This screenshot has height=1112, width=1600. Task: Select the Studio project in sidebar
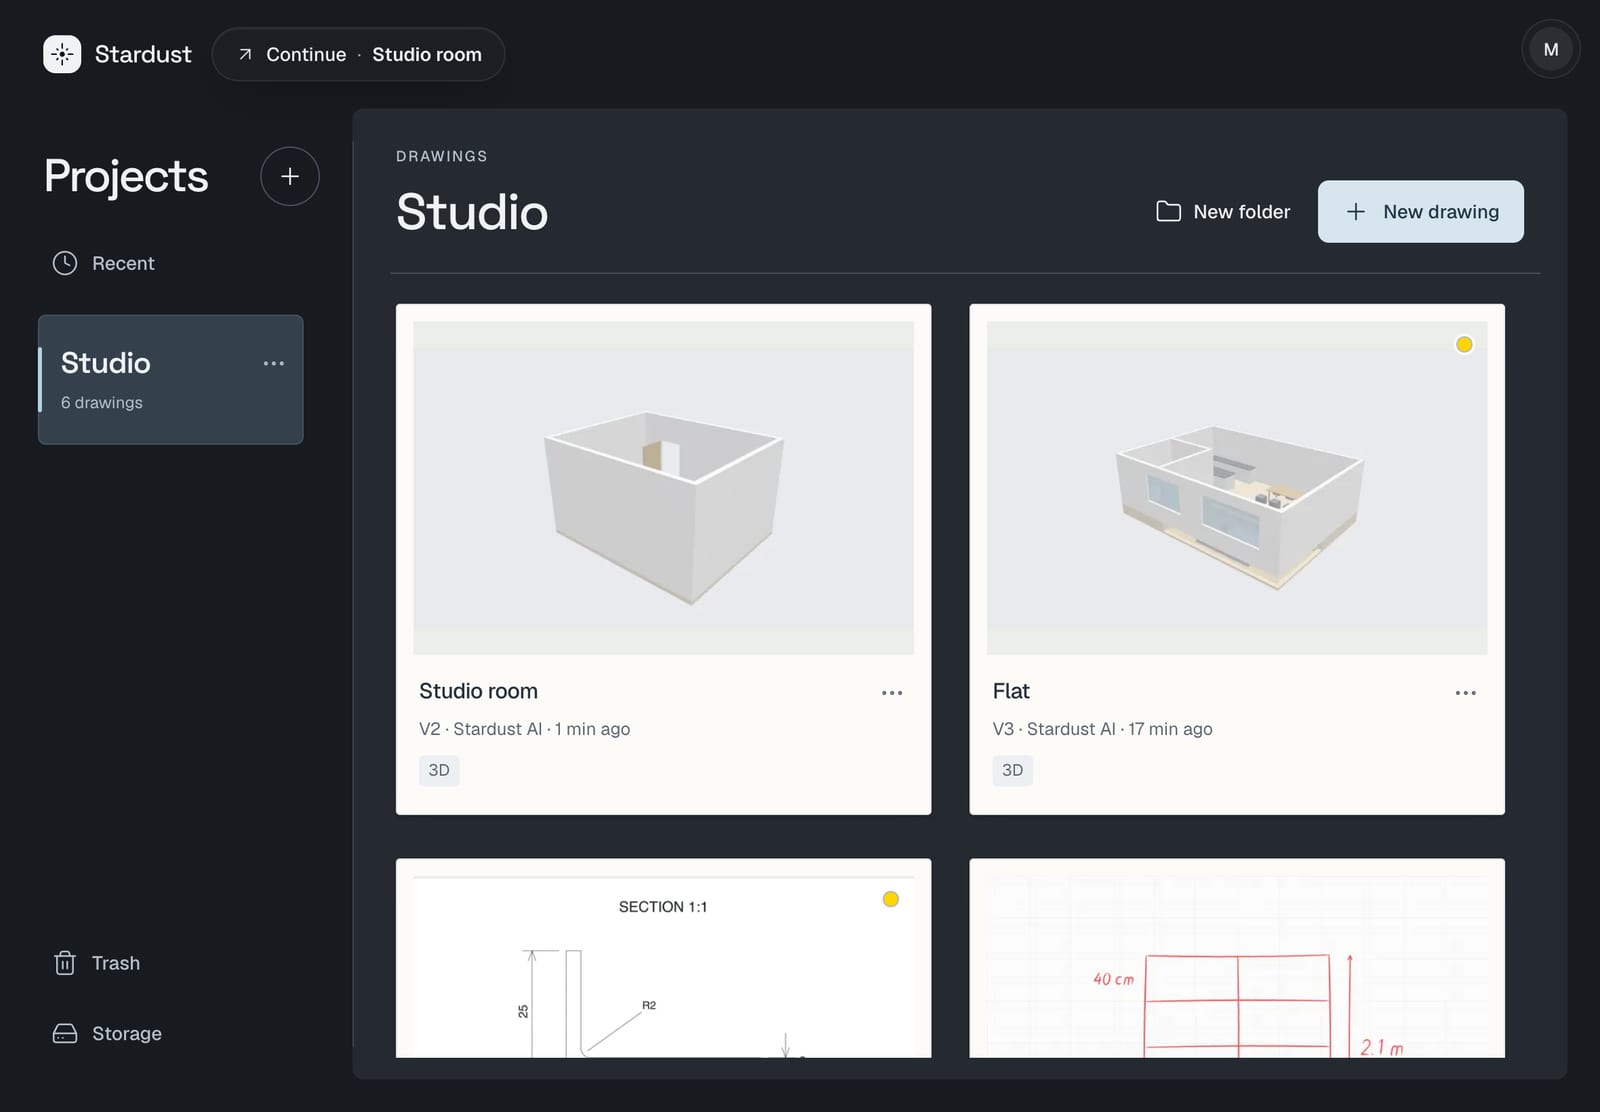(x=171, y=380)
